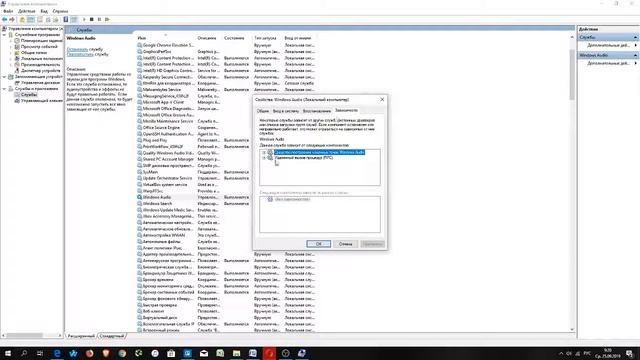Click the Back arrow in the toolbar
The image size is (640, 360).
[4, 20]
